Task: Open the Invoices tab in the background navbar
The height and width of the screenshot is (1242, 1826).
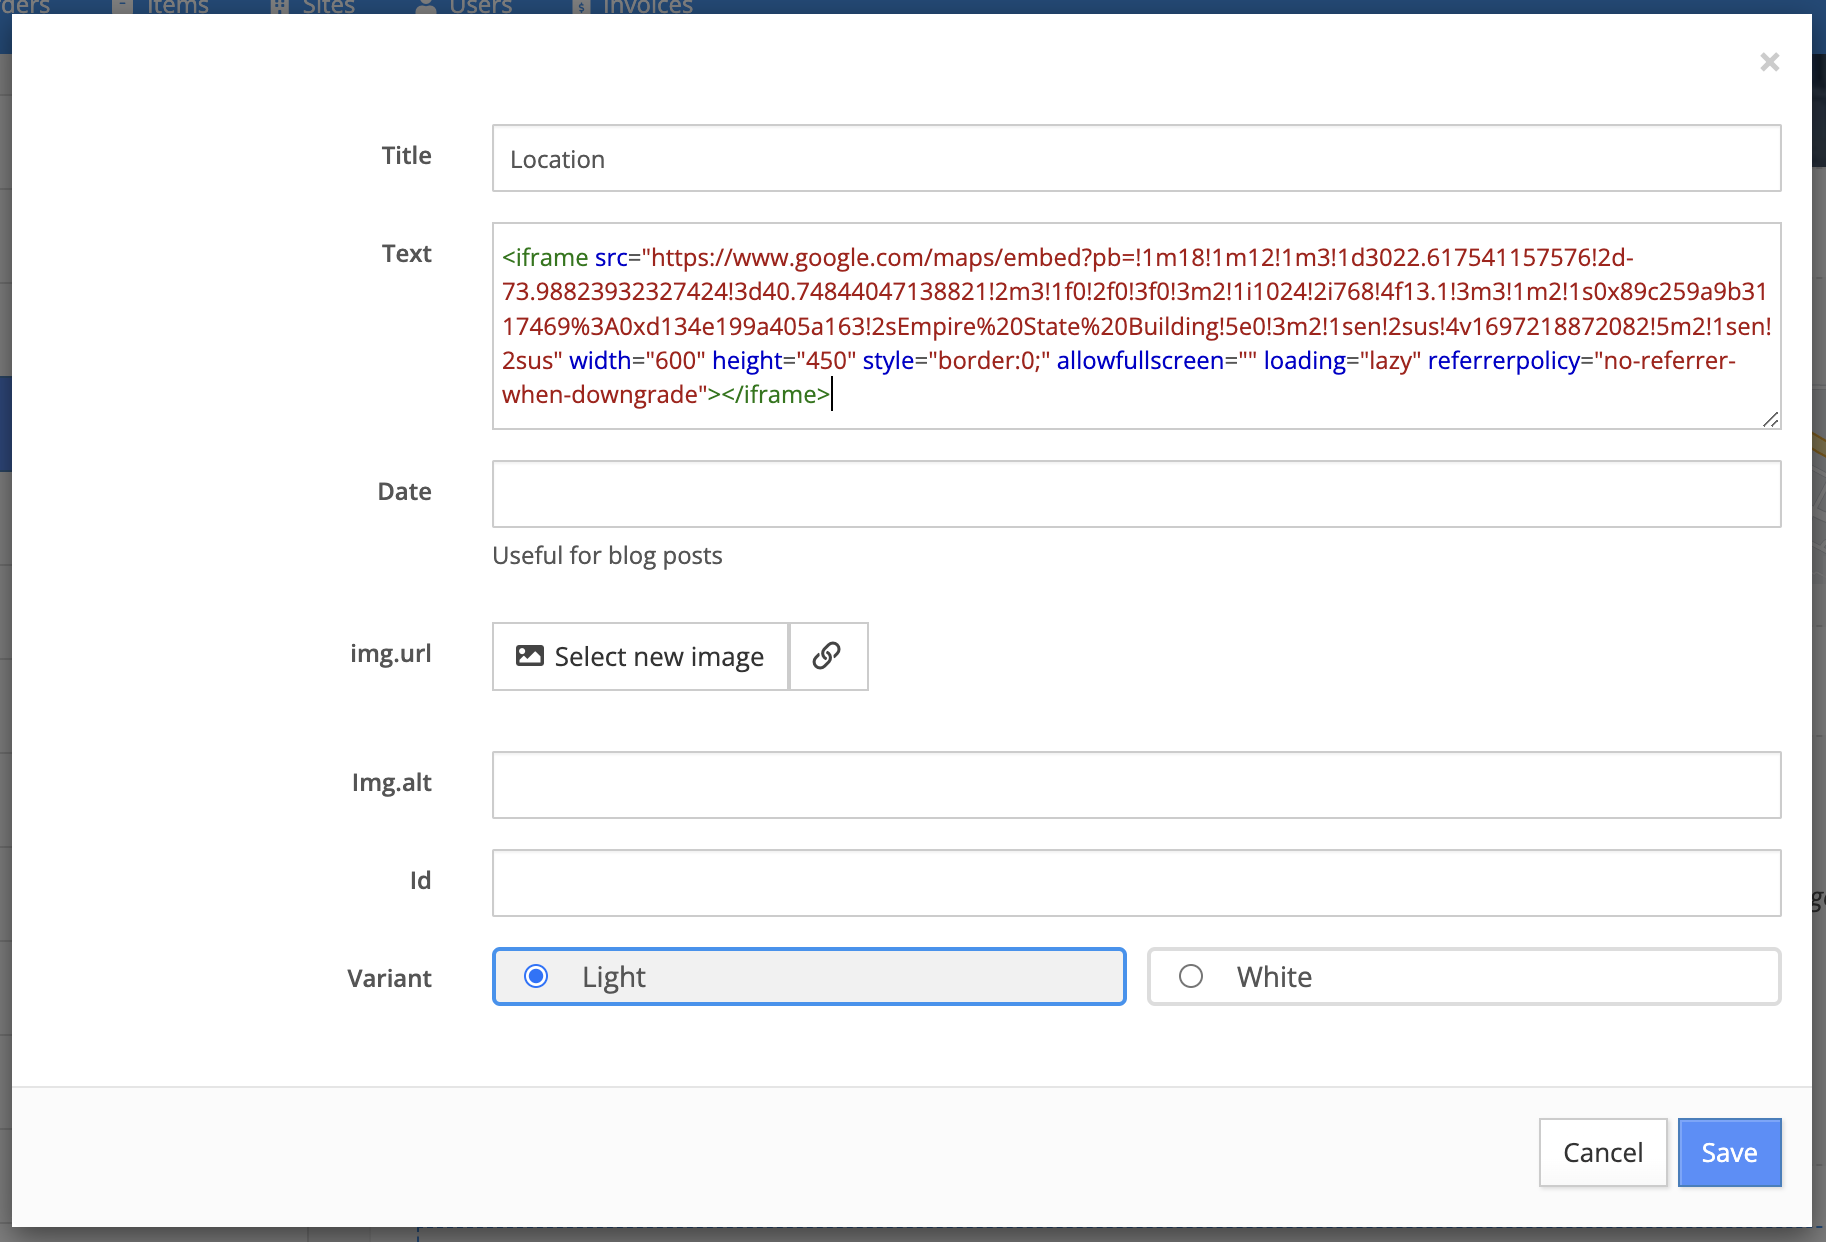Action: 632,7
